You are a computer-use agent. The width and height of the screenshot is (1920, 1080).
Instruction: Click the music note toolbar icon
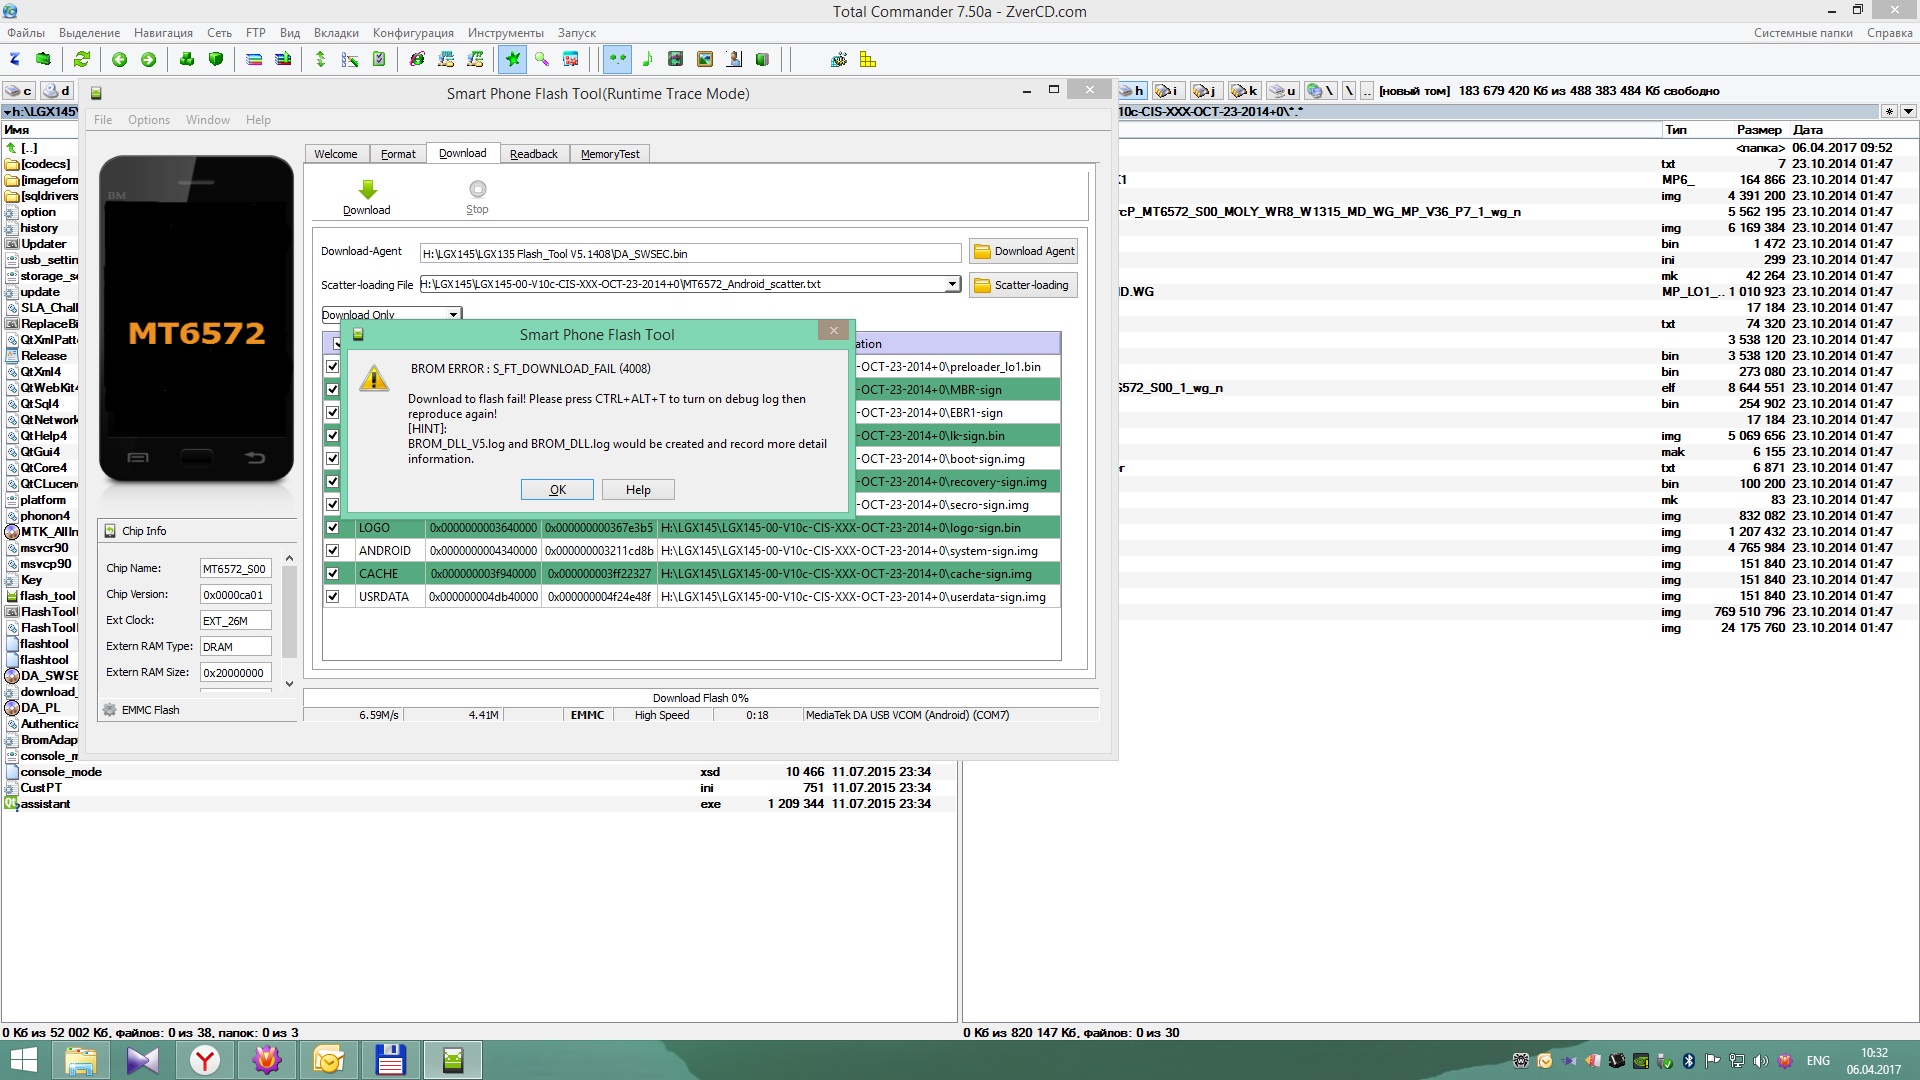[x=647, y=60]
